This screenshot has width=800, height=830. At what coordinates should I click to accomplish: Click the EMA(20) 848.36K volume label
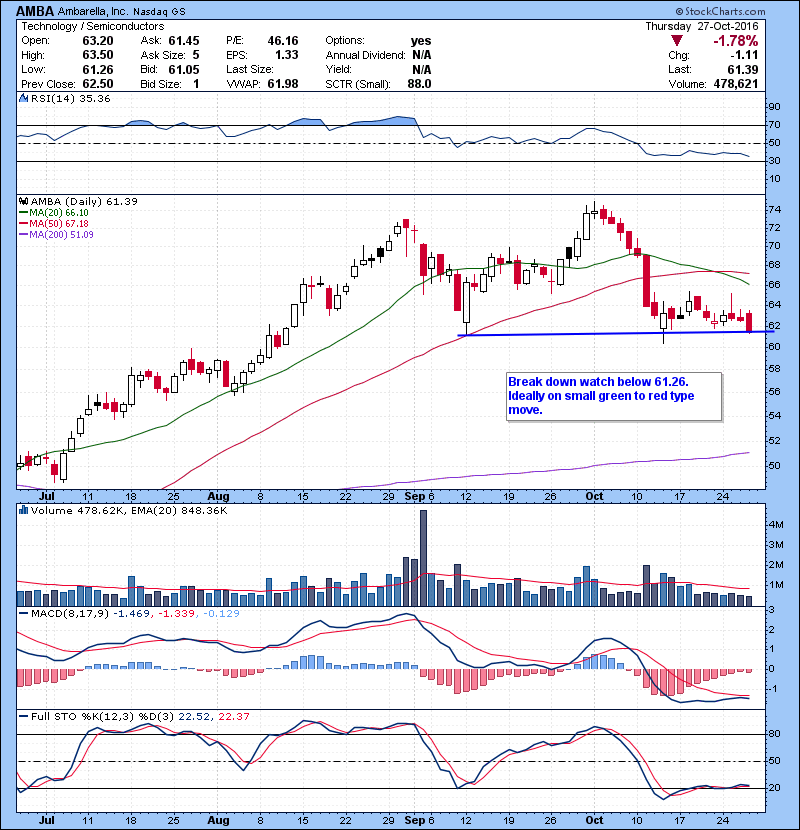click(x=179, y=511)
